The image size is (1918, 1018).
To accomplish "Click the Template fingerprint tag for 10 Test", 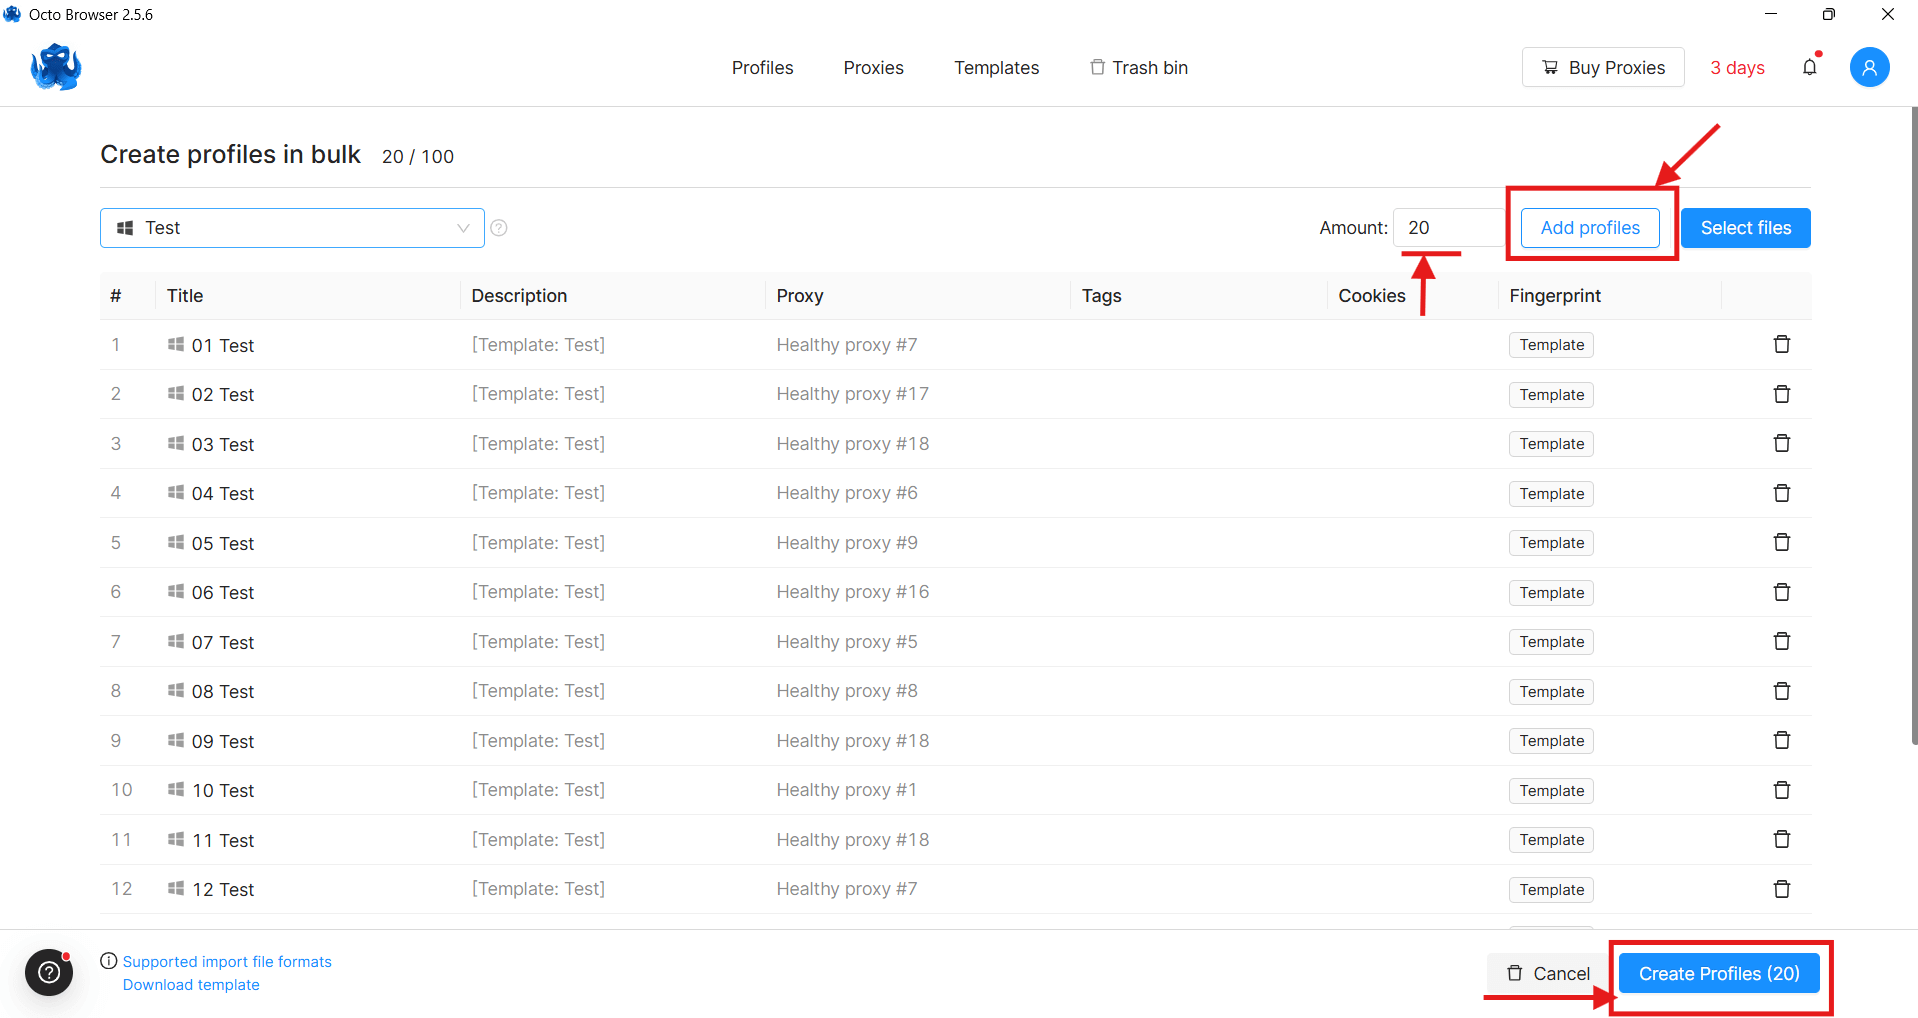I will [x=1551, y=791].
